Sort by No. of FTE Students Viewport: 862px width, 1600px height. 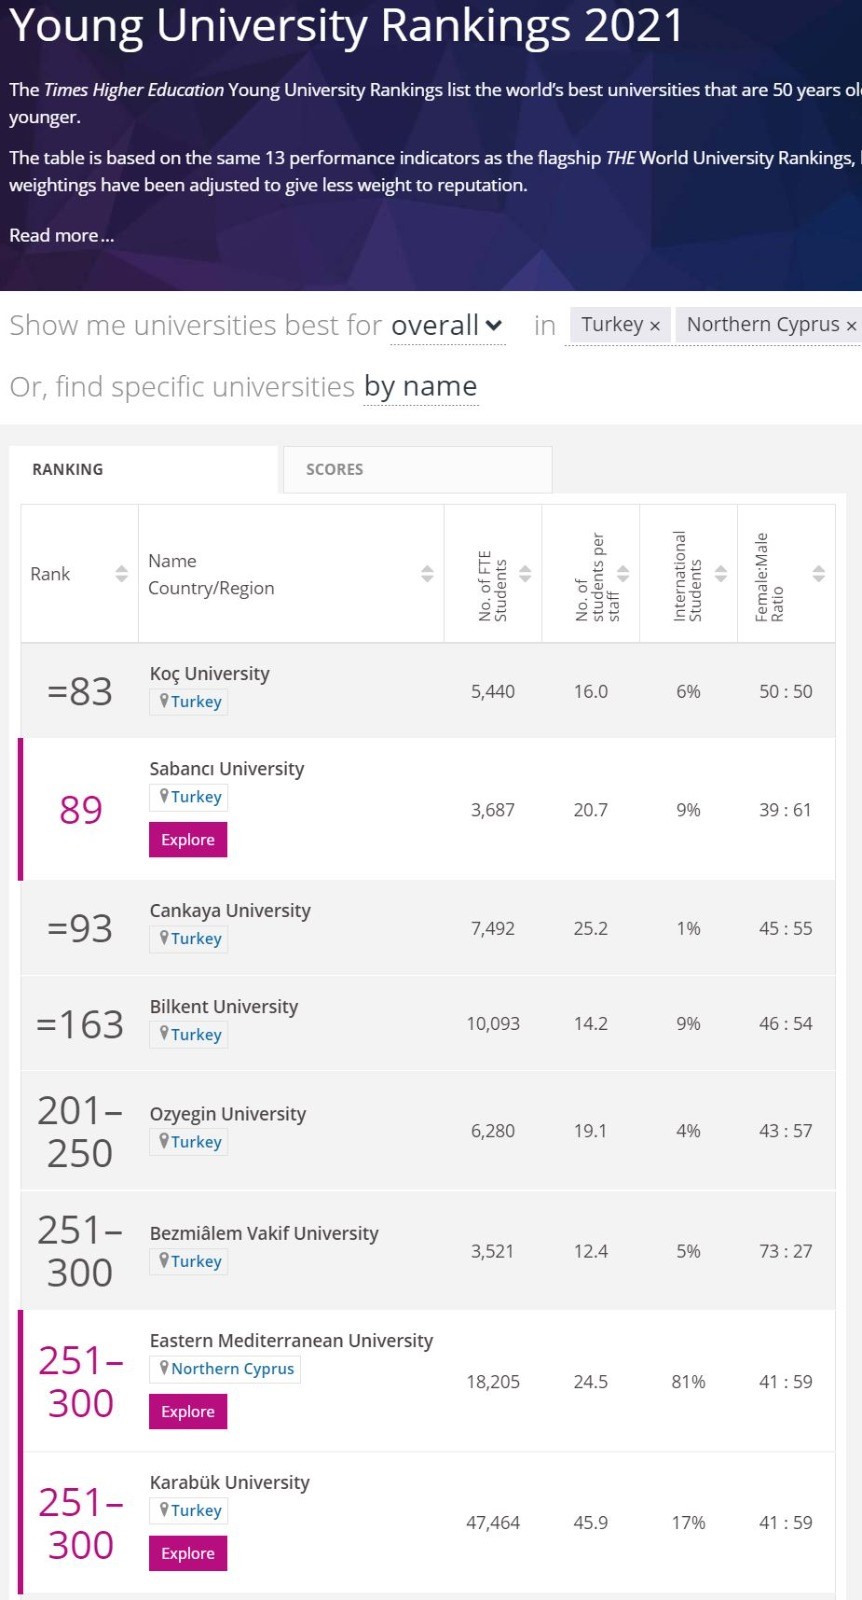click(525, 573)
